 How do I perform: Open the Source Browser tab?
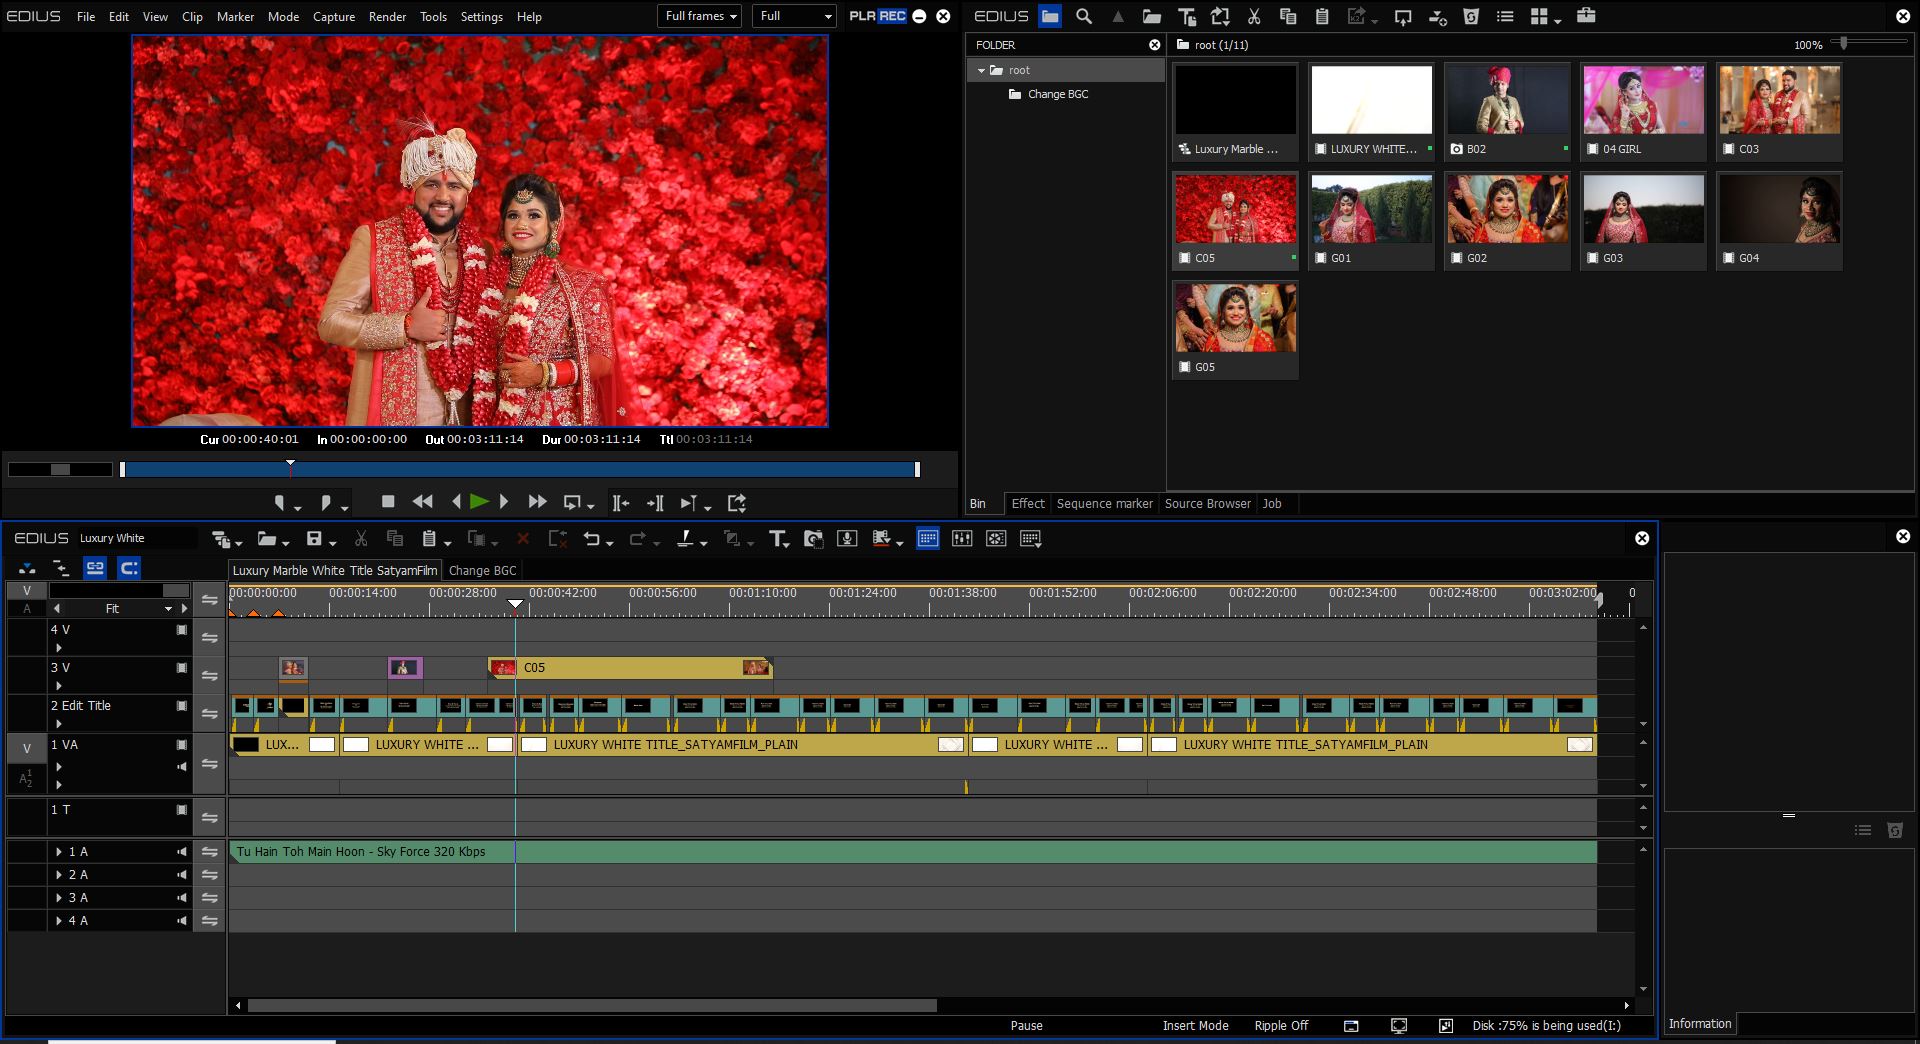click(1207, 504)
